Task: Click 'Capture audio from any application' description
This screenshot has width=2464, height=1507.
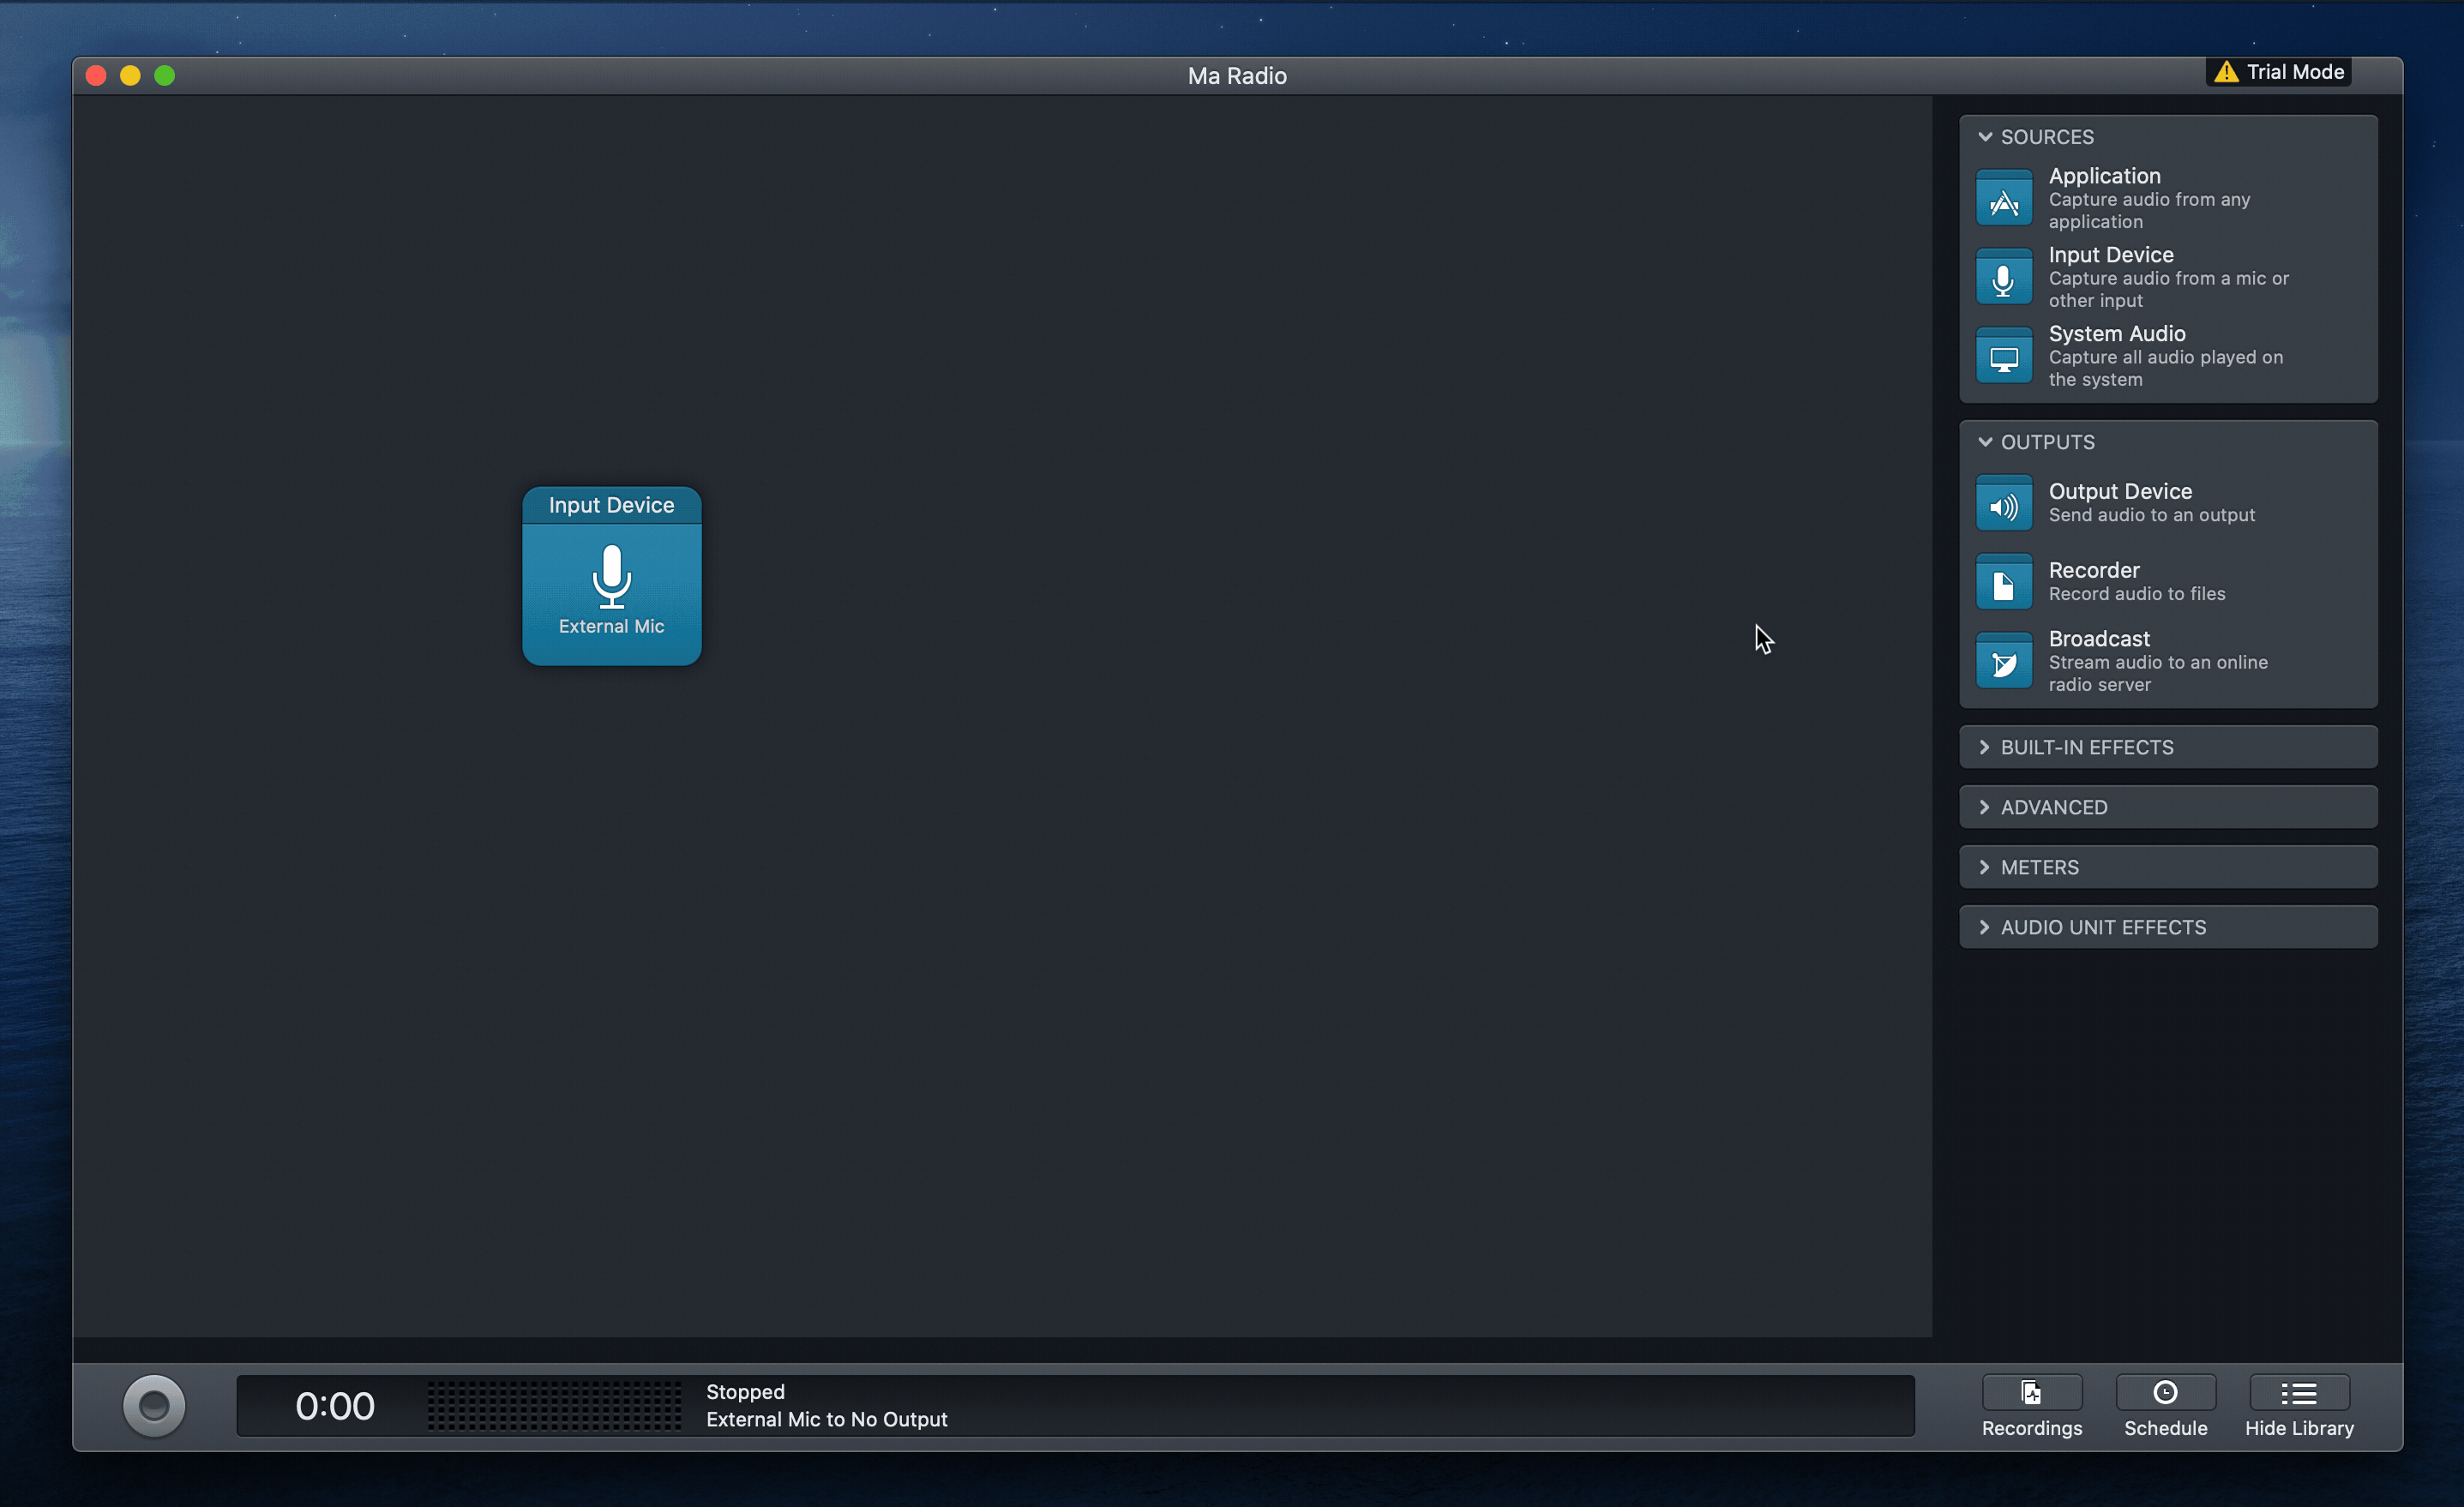Action: pyautogui.click(x=2149, y=210)
